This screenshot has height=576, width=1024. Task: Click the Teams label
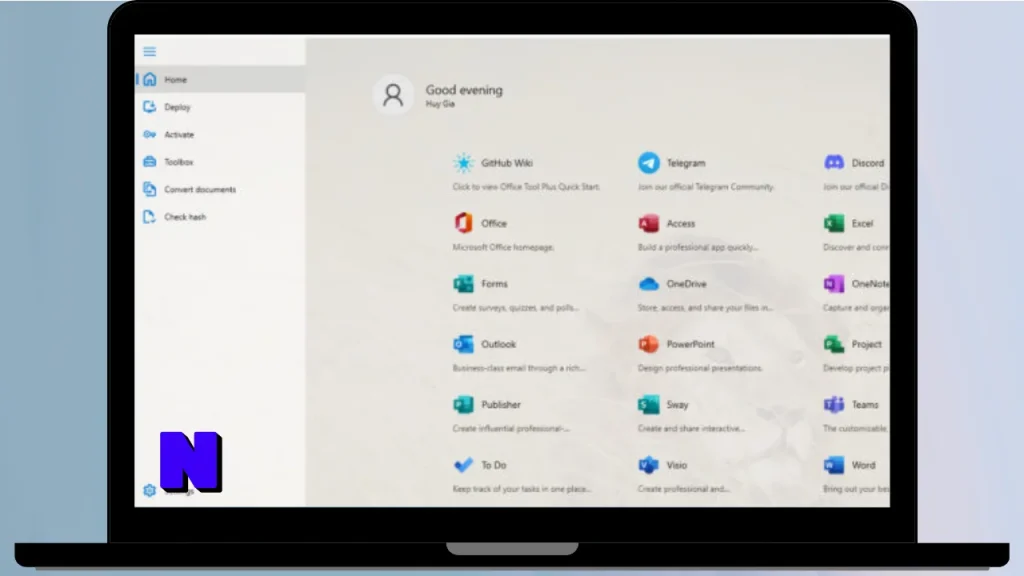point(865,404)
